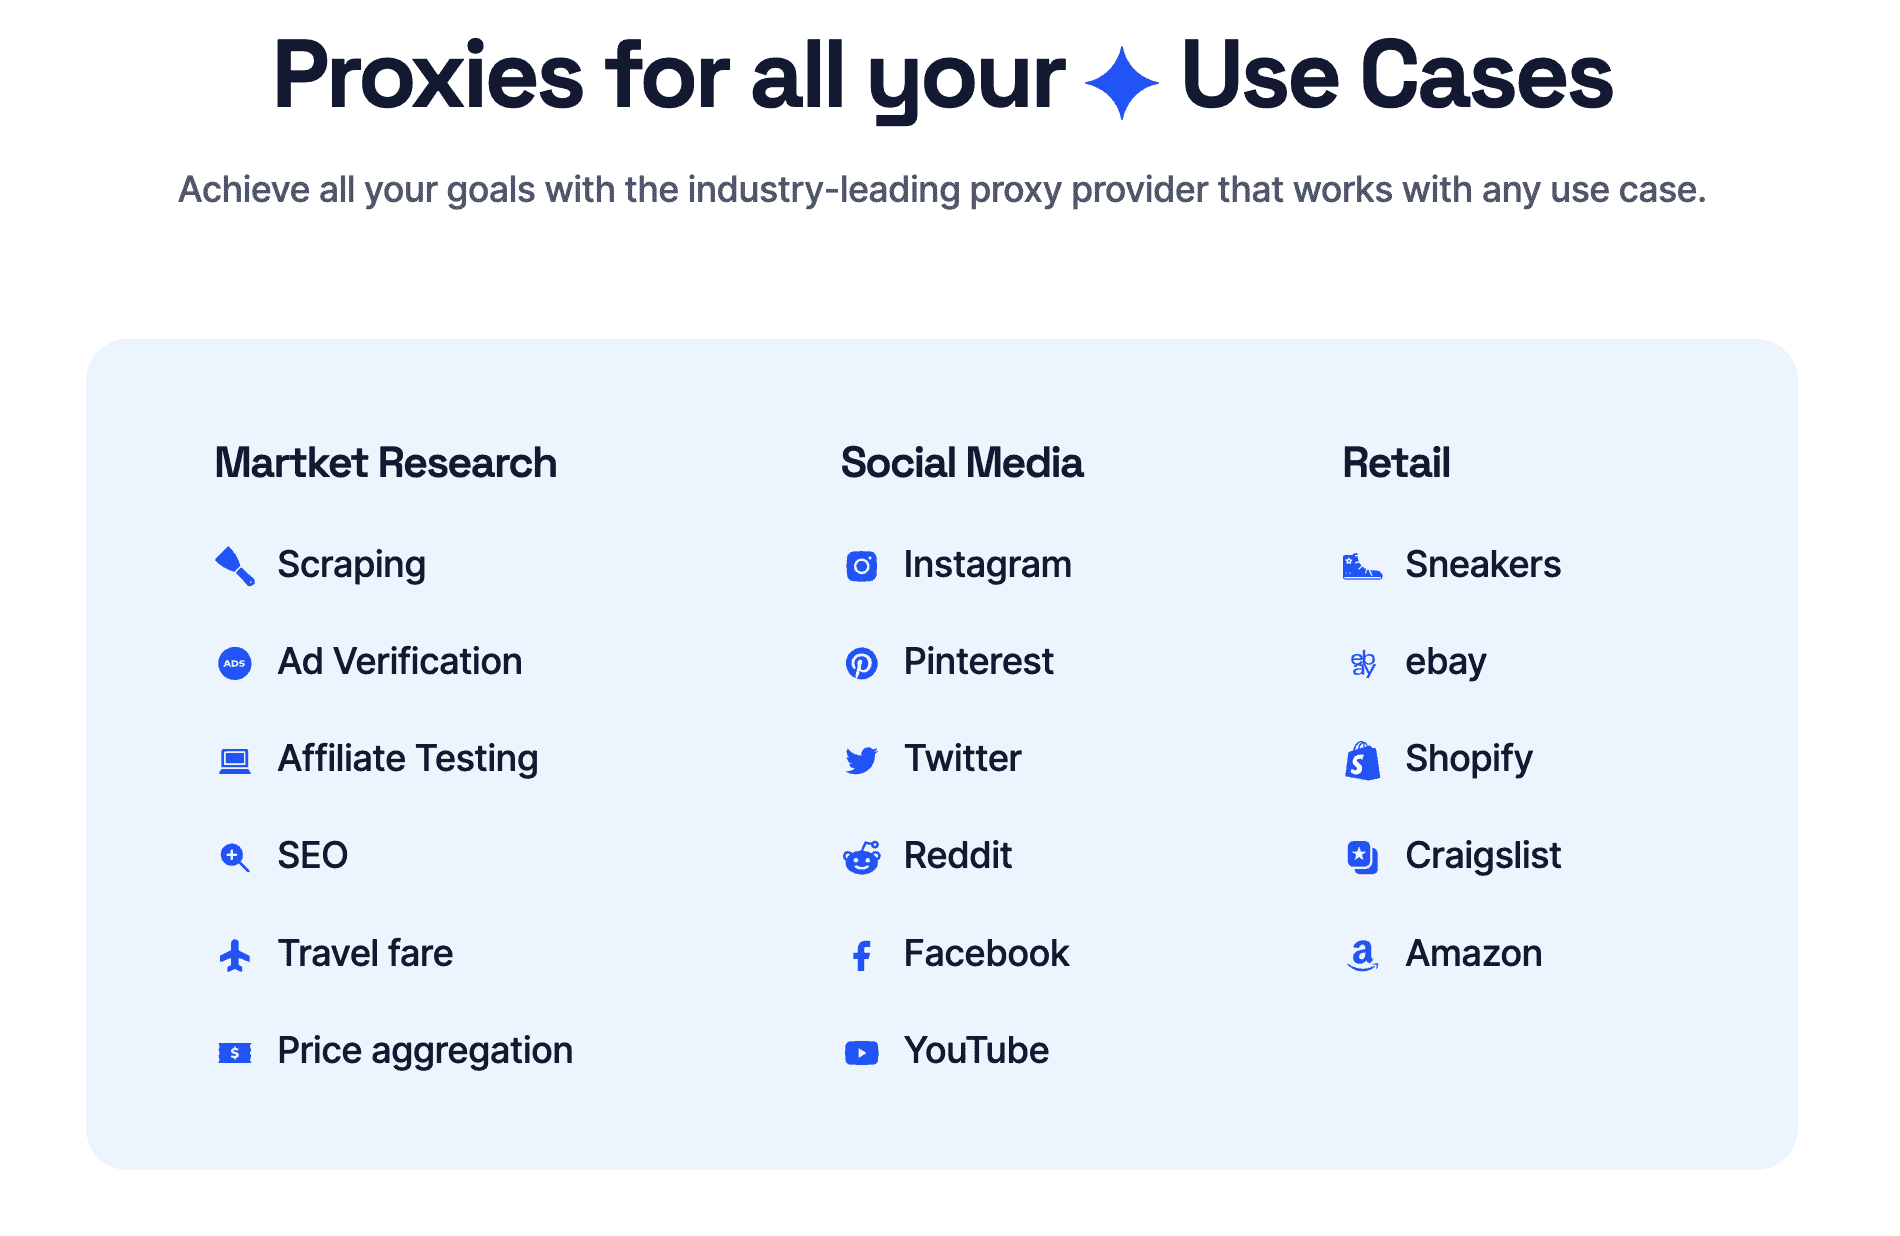Click the Reddit alien icon
1900x1236 pixels.
(x=861, y=857)
